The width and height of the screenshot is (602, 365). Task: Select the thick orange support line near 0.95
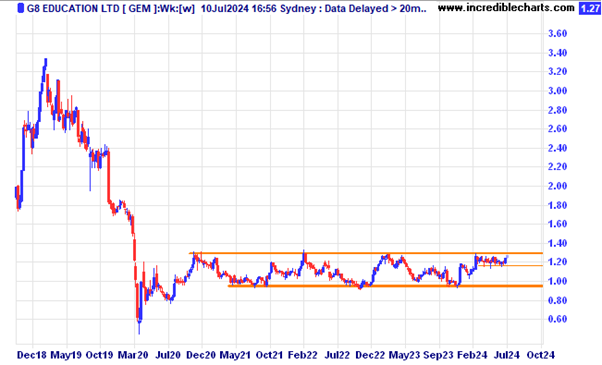[385, 286]
